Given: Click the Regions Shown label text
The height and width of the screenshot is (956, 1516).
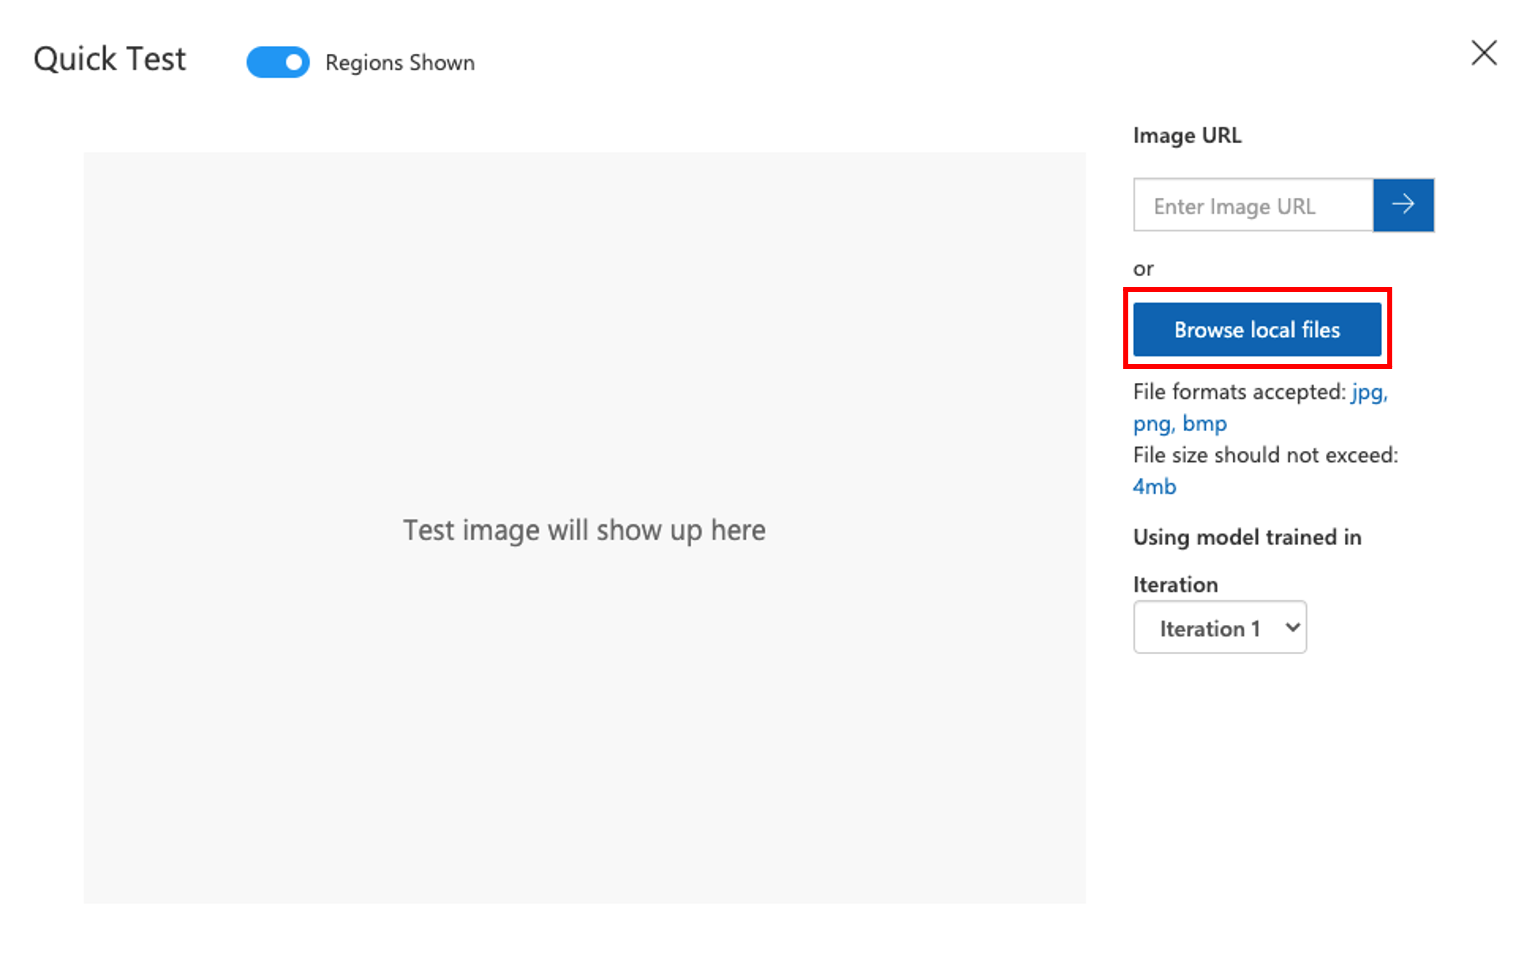Looking at the screenshot, I should coord(400,63).
